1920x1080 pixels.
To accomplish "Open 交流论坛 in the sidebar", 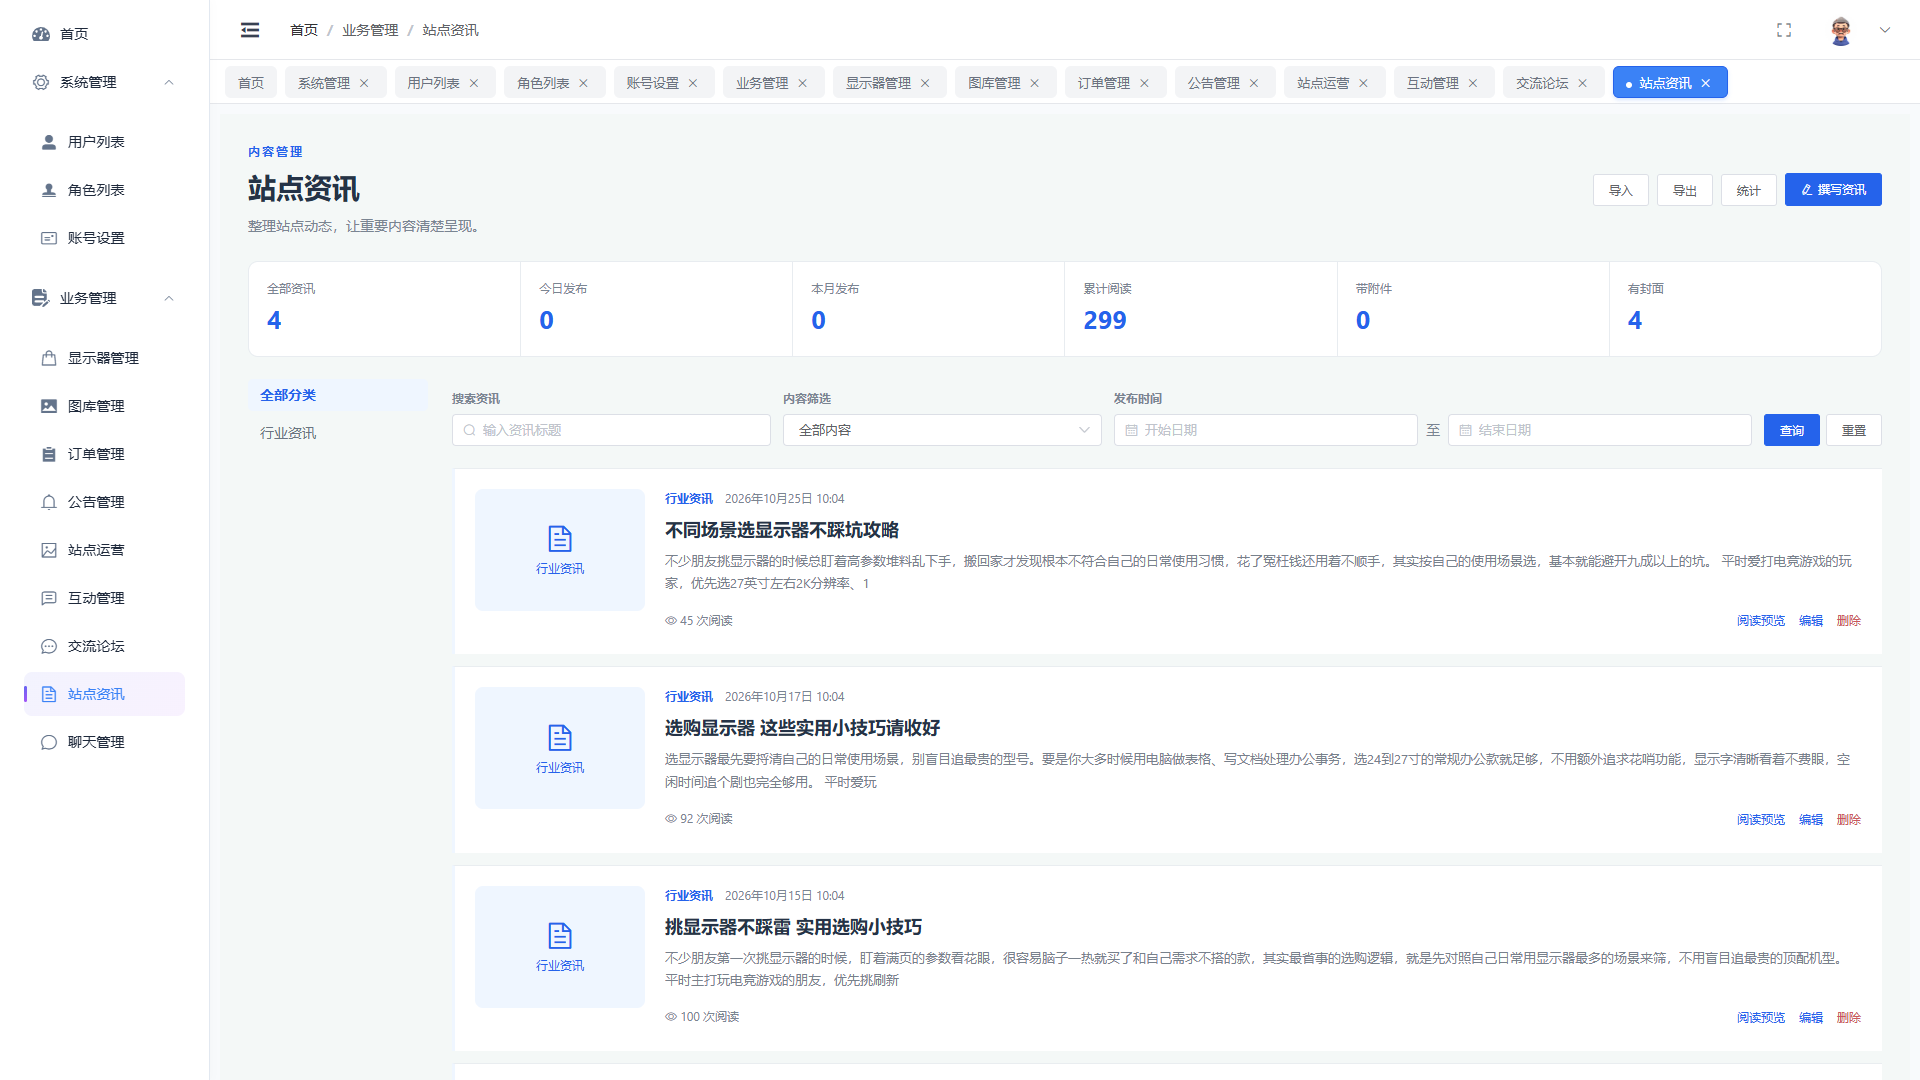I will [104, 646].
